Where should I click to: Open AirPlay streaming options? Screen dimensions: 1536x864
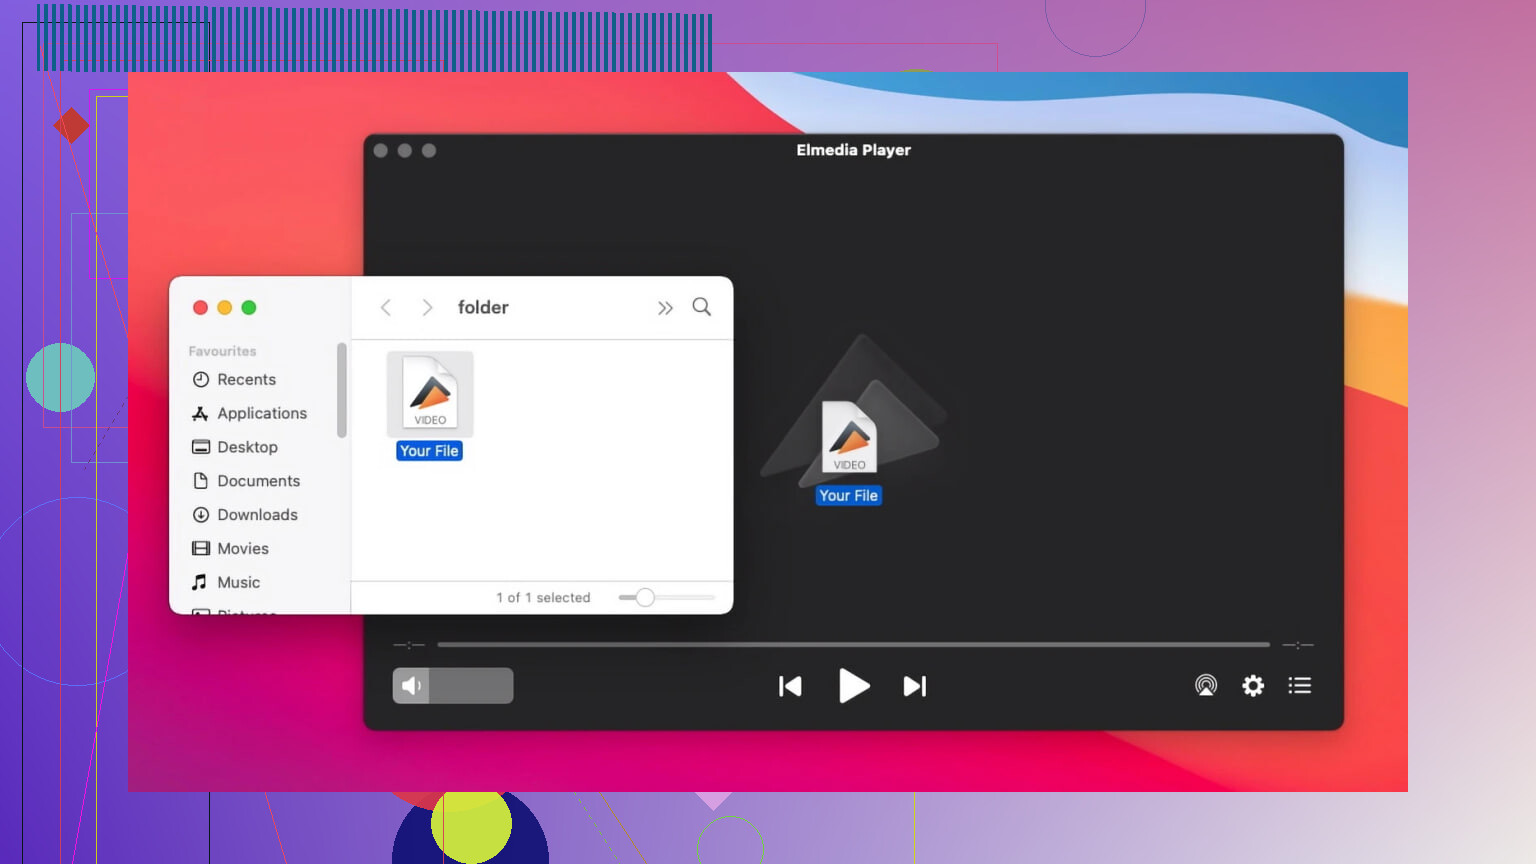click(1206, 686)
